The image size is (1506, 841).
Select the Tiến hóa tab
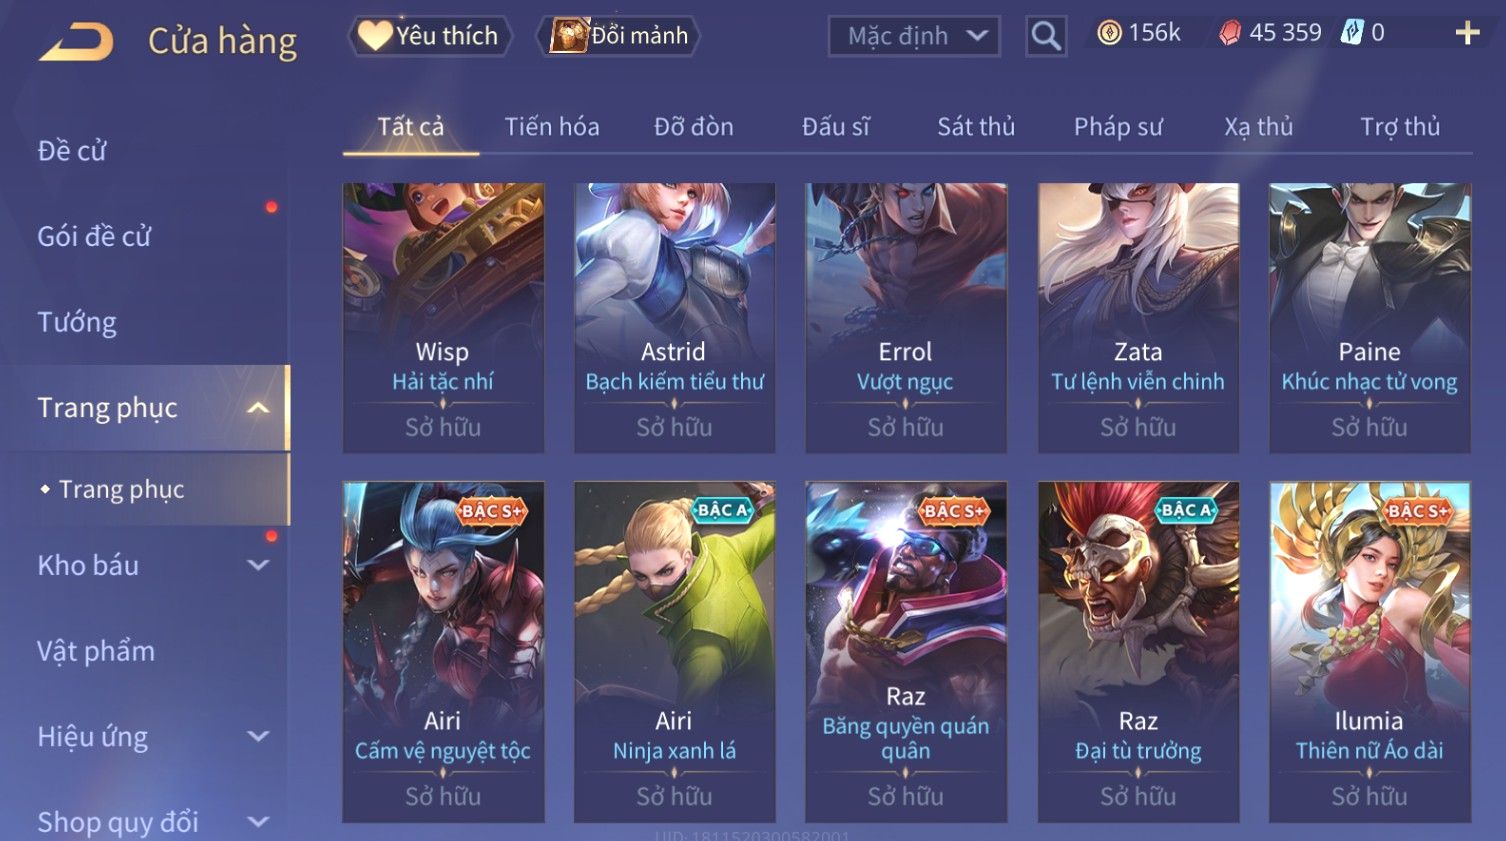pyautogui.click(x=552, y=127)
